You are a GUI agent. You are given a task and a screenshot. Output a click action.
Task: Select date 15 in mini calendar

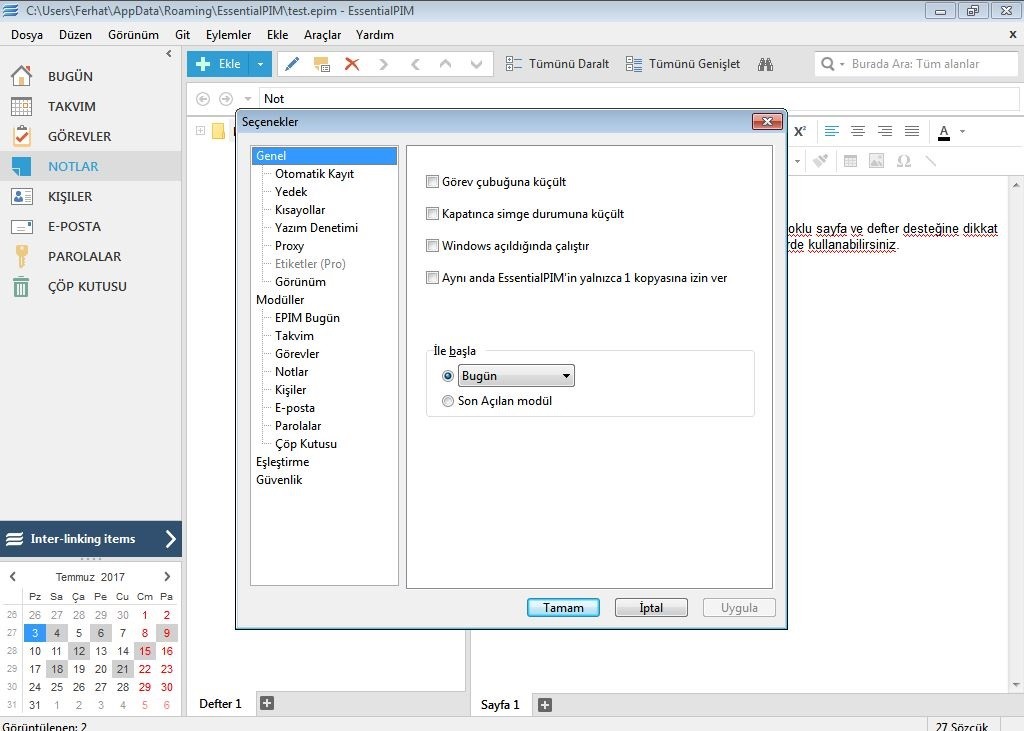(x=145, y=651)
